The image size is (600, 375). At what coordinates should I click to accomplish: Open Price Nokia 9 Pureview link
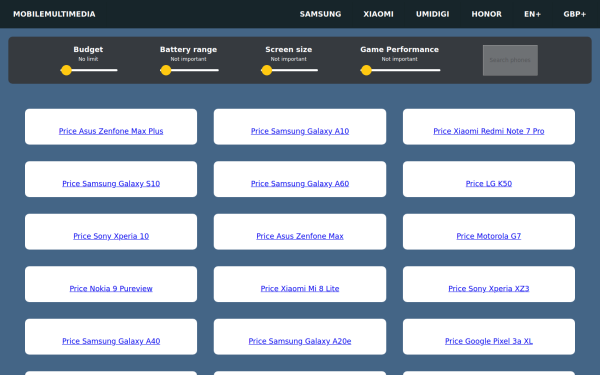coord(111,288)
